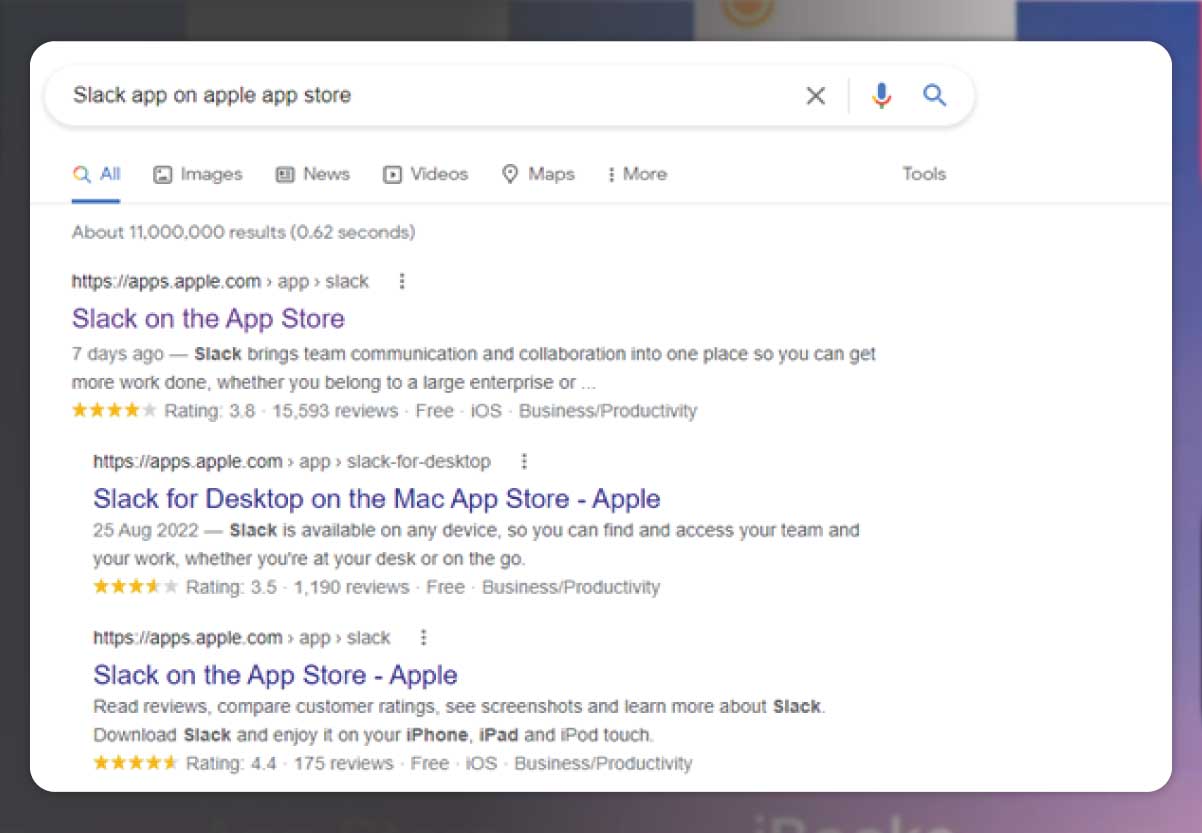
Task: Click the About 11,000,000 results text
Action: pos(243,232)
